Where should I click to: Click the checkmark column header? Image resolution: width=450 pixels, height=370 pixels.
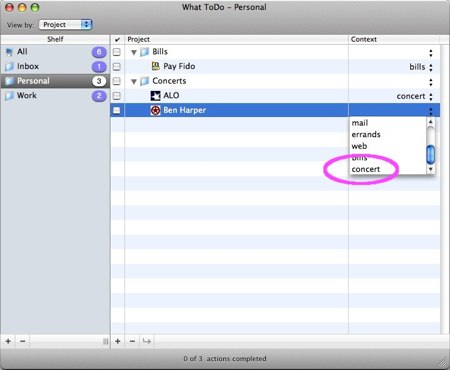[117, 40]
